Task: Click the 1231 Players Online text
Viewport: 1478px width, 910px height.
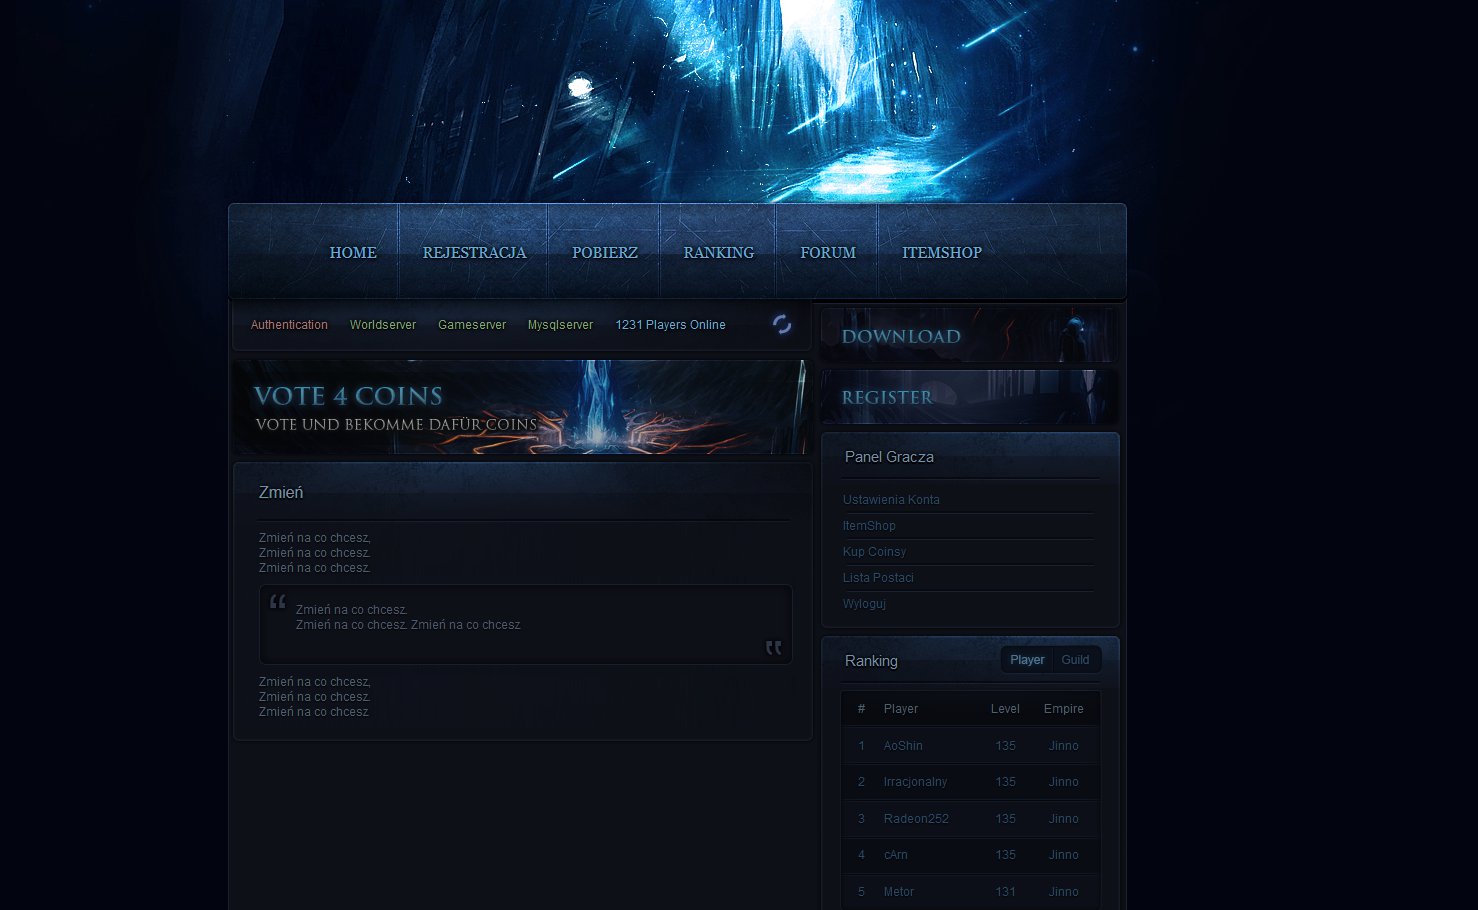Action: click(670, 325)
